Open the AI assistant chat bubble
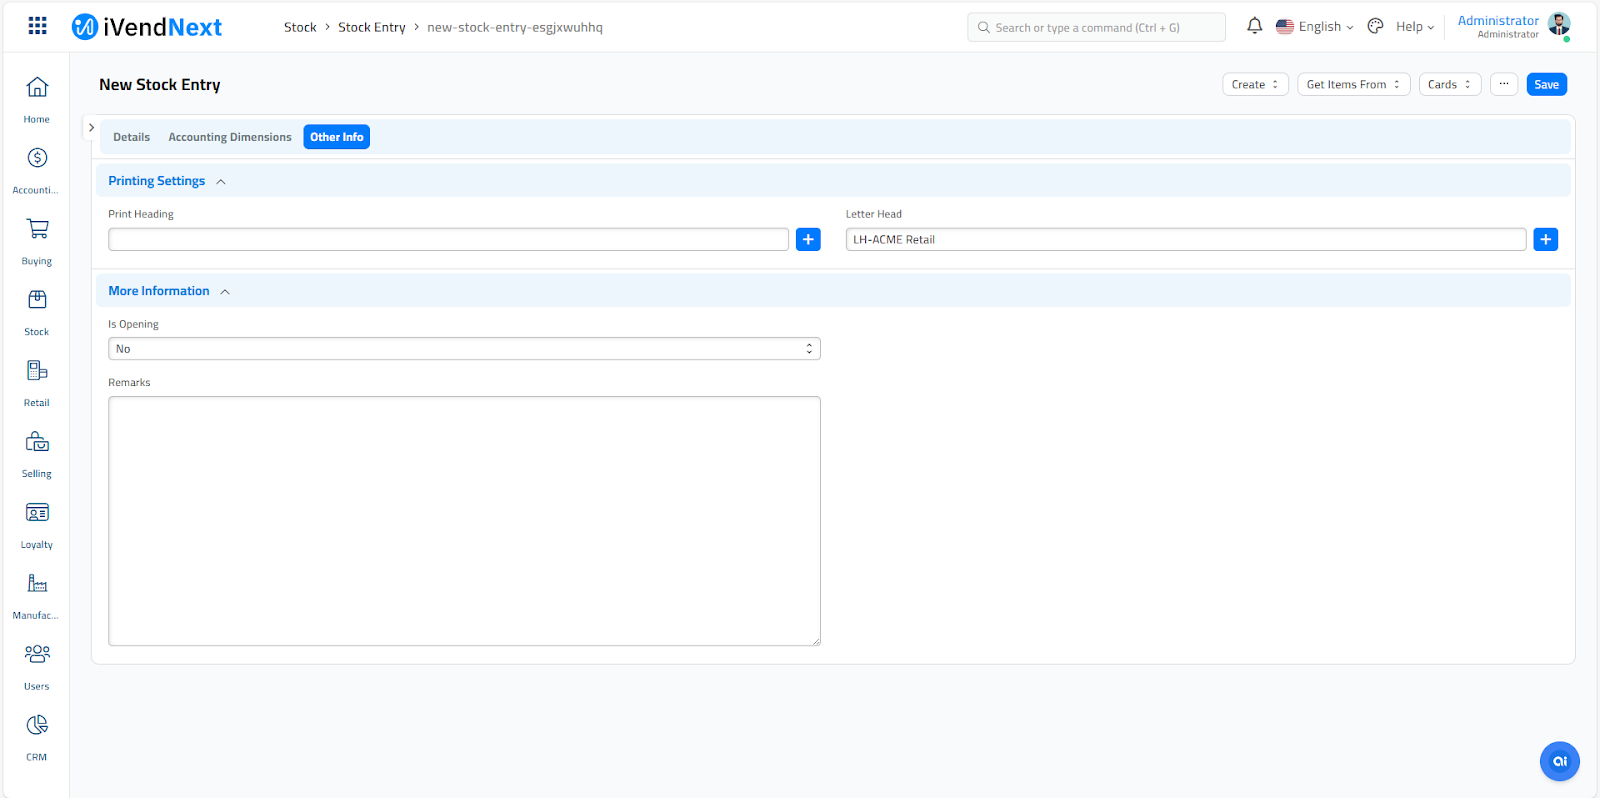The width and height of the screenshot is (1600, 798). [x=1559, y=761]
